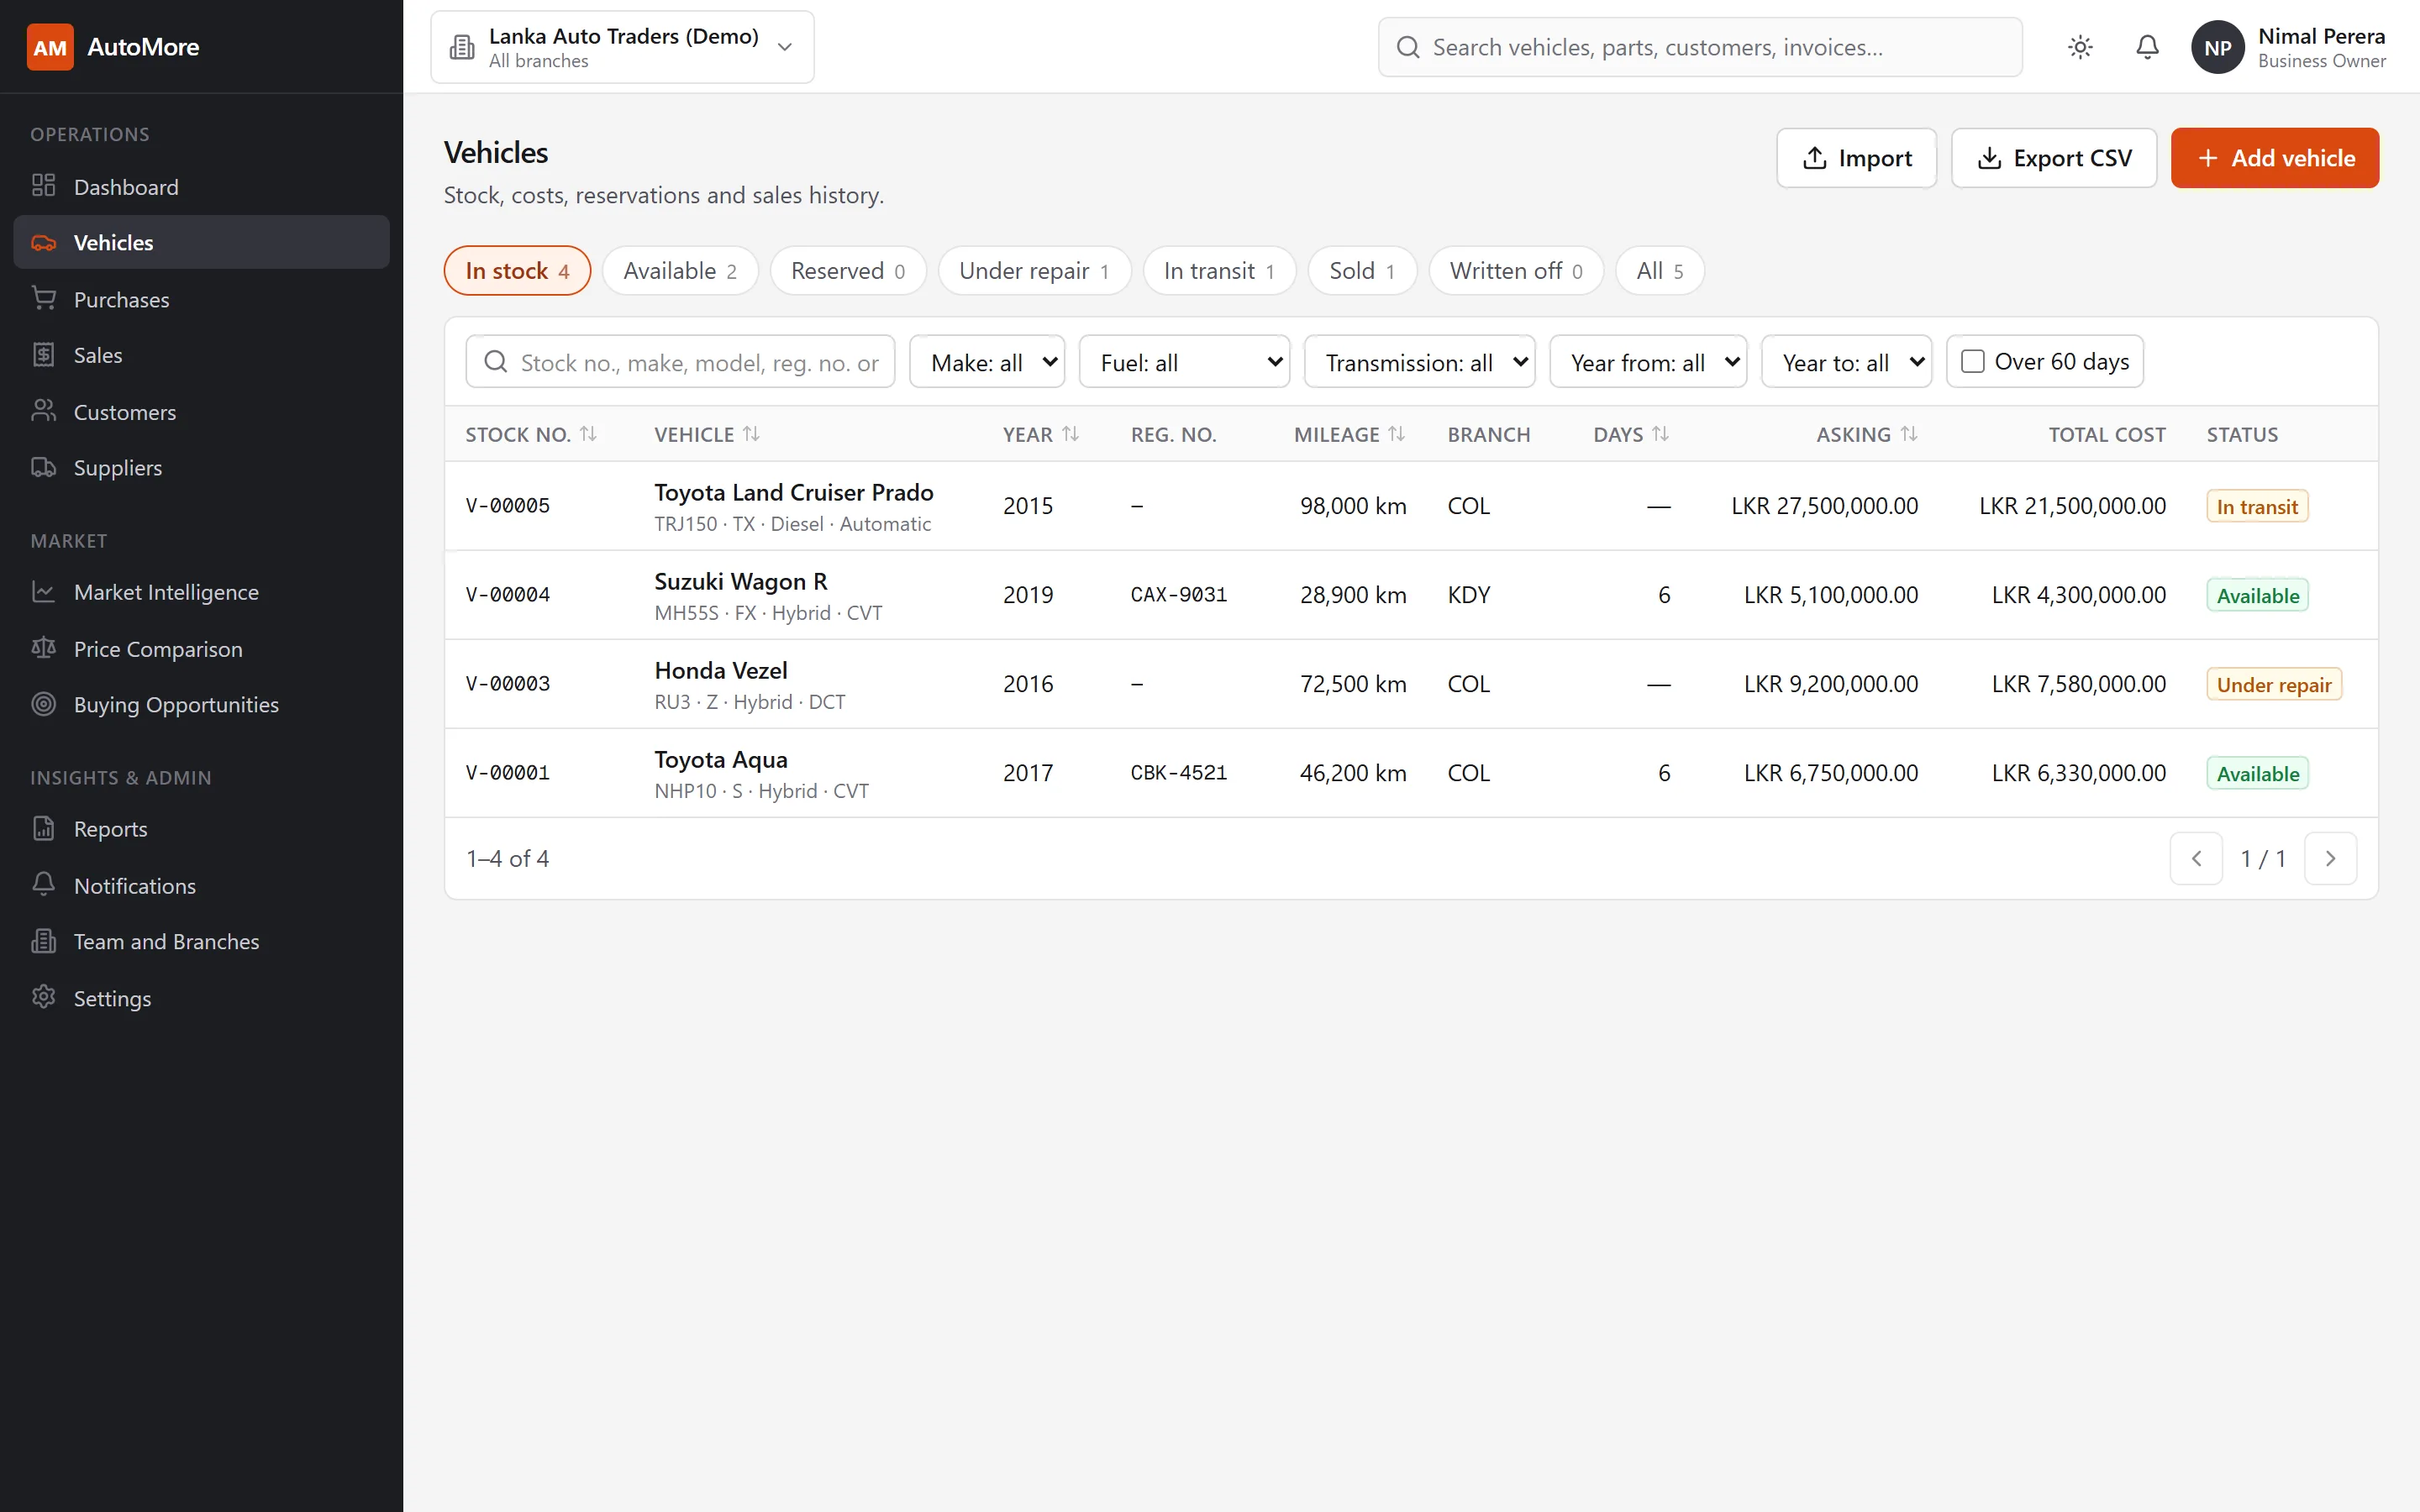Click the Settings gear icon

[x=43, y=998]
